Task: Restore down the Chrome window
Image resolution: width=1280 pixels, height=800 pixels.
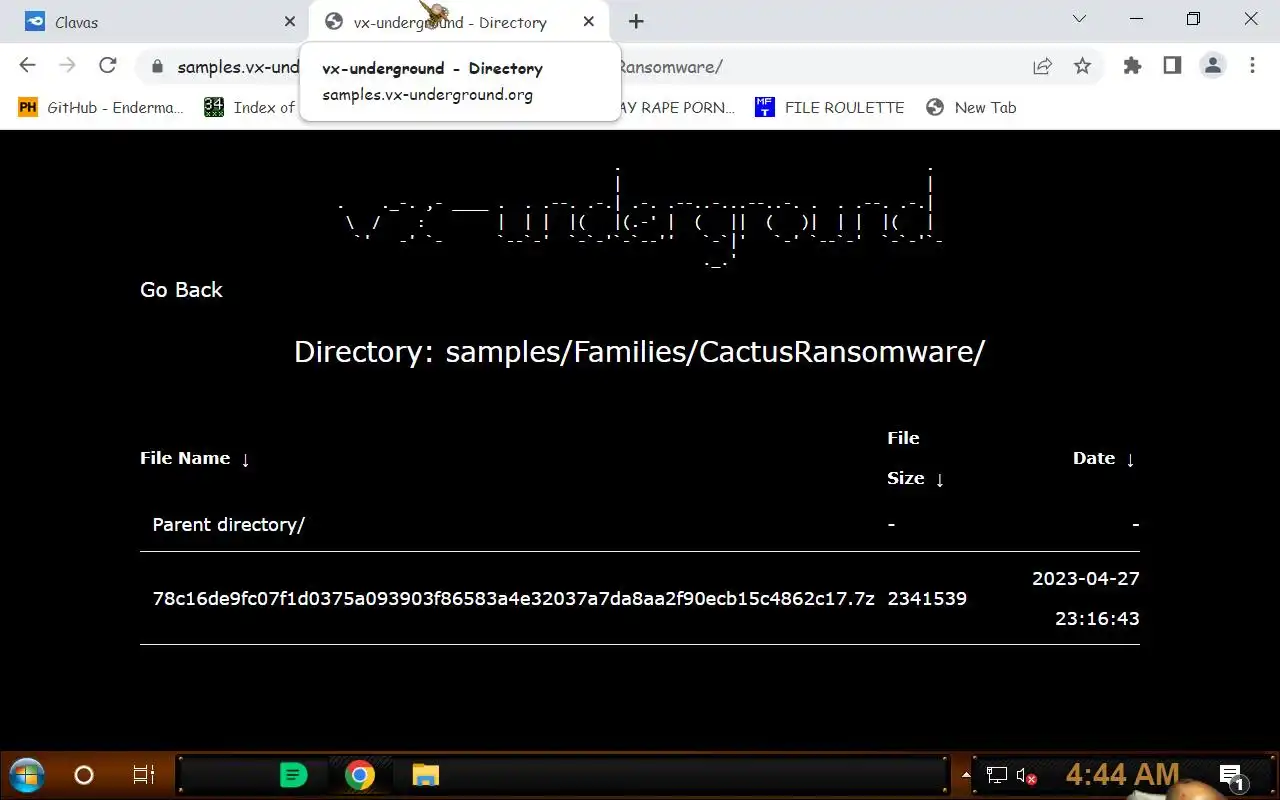Action: click(1193, 19)
